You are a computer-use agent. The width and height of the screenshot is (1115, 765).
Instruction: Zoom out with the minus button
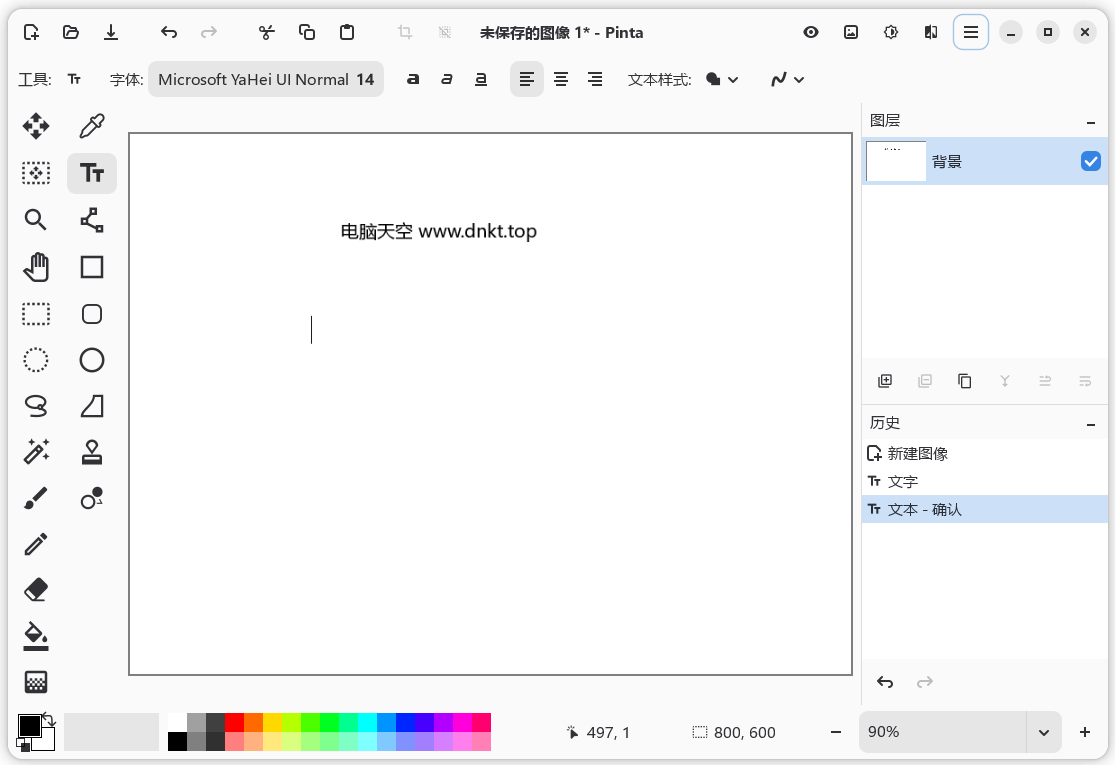pos(836,732)
